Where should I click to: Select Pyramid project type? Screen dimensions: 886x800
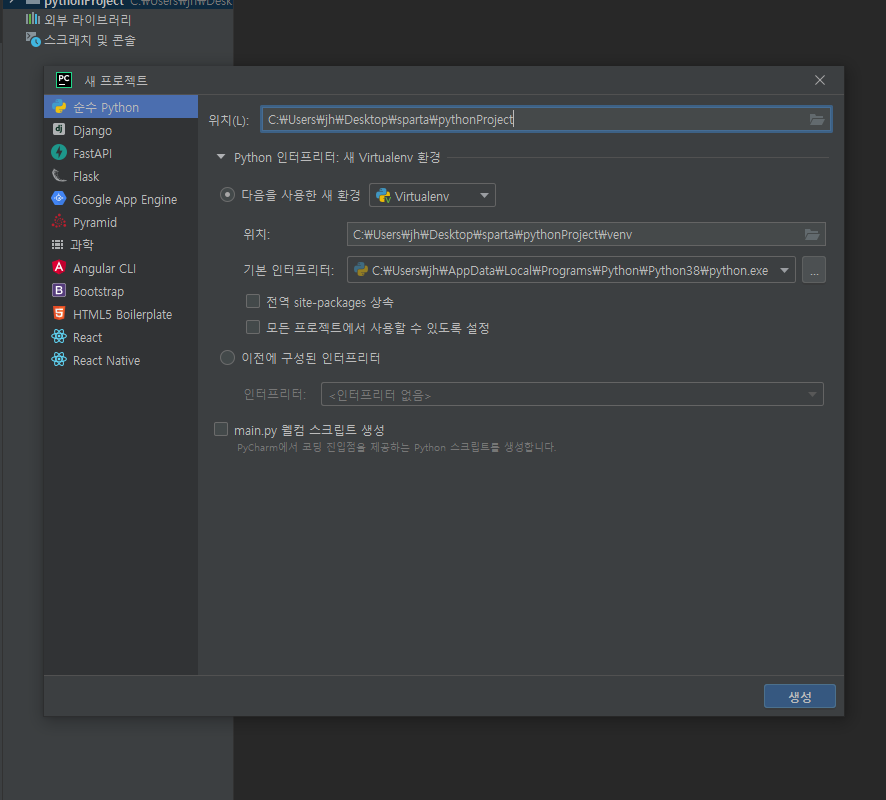[x=121, y=223]
